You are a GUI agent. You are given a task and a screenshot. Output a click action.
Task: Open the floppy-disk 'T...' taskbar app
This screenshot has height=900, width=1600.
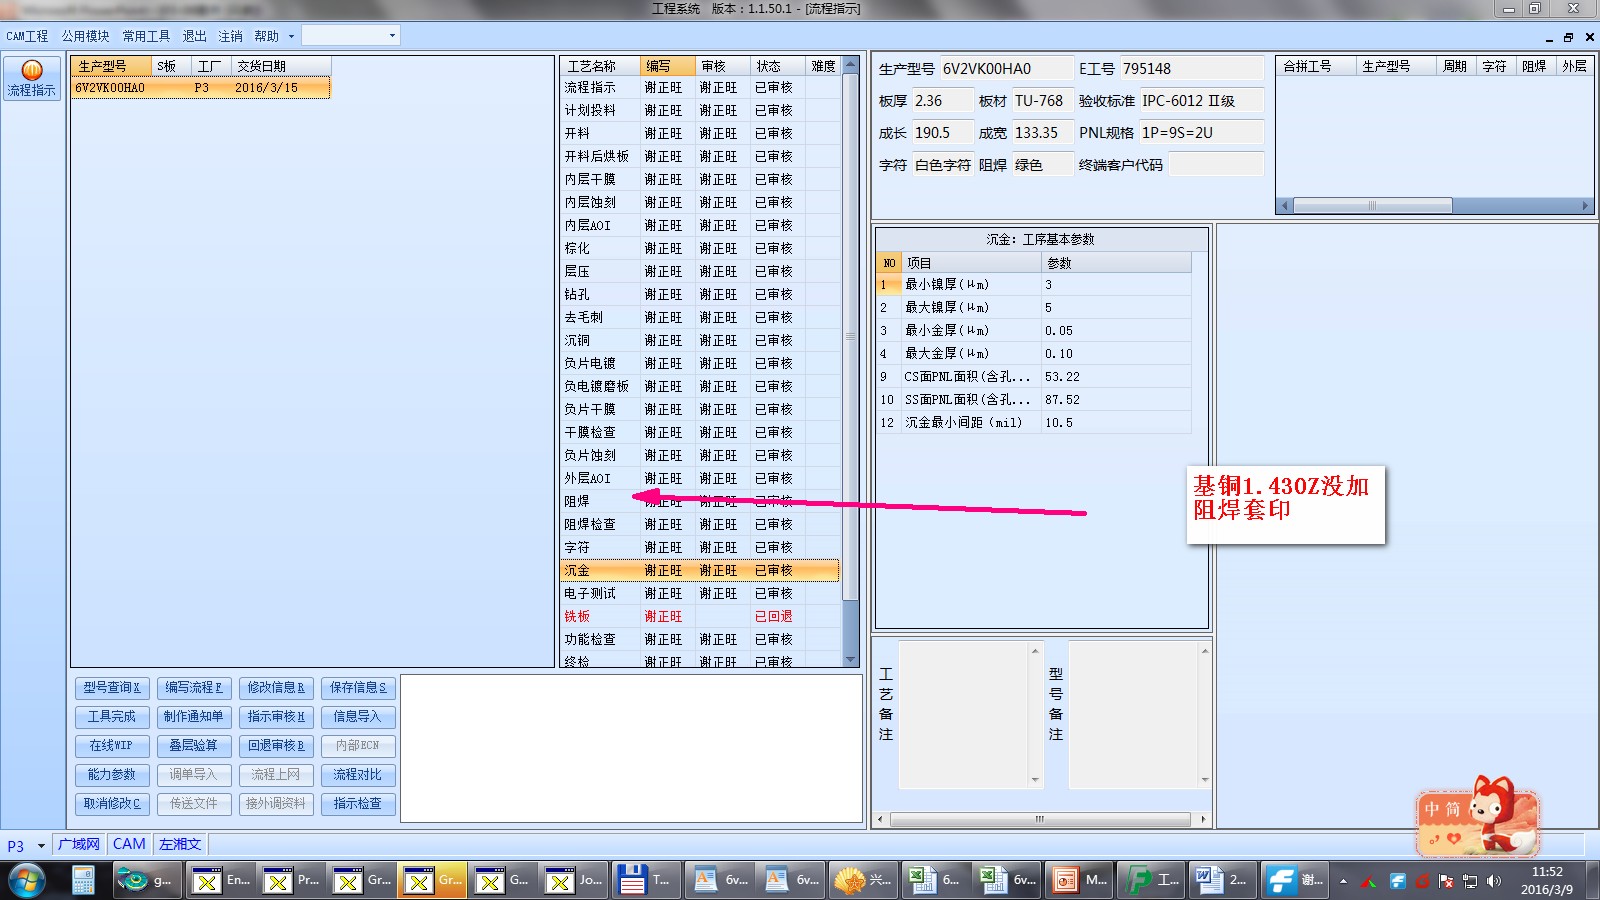645,880
